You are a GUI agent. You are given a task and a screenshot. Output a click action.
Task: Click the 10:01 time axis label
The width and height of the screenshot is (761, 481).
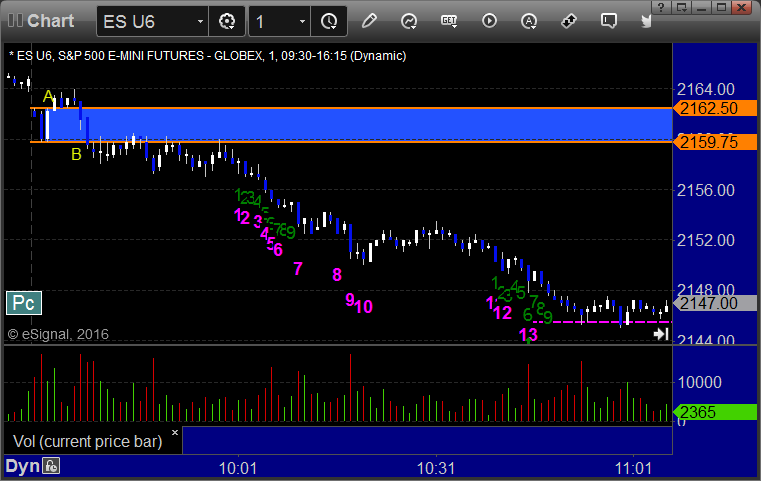click(x=238, y=468)
